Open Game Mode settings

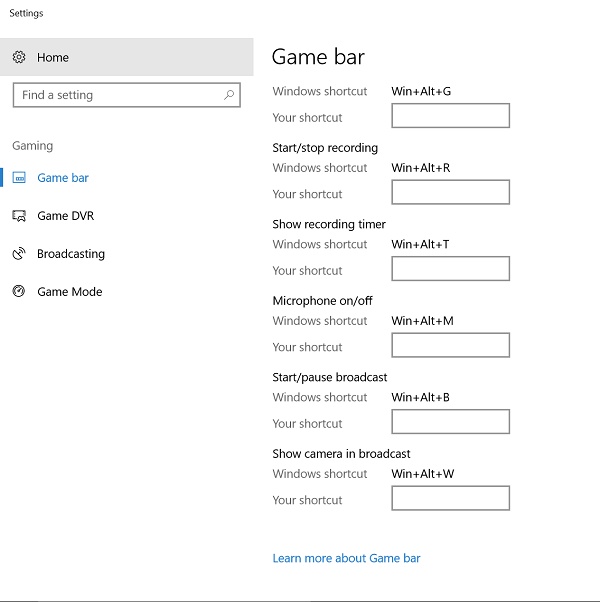(x=127, y=291)
